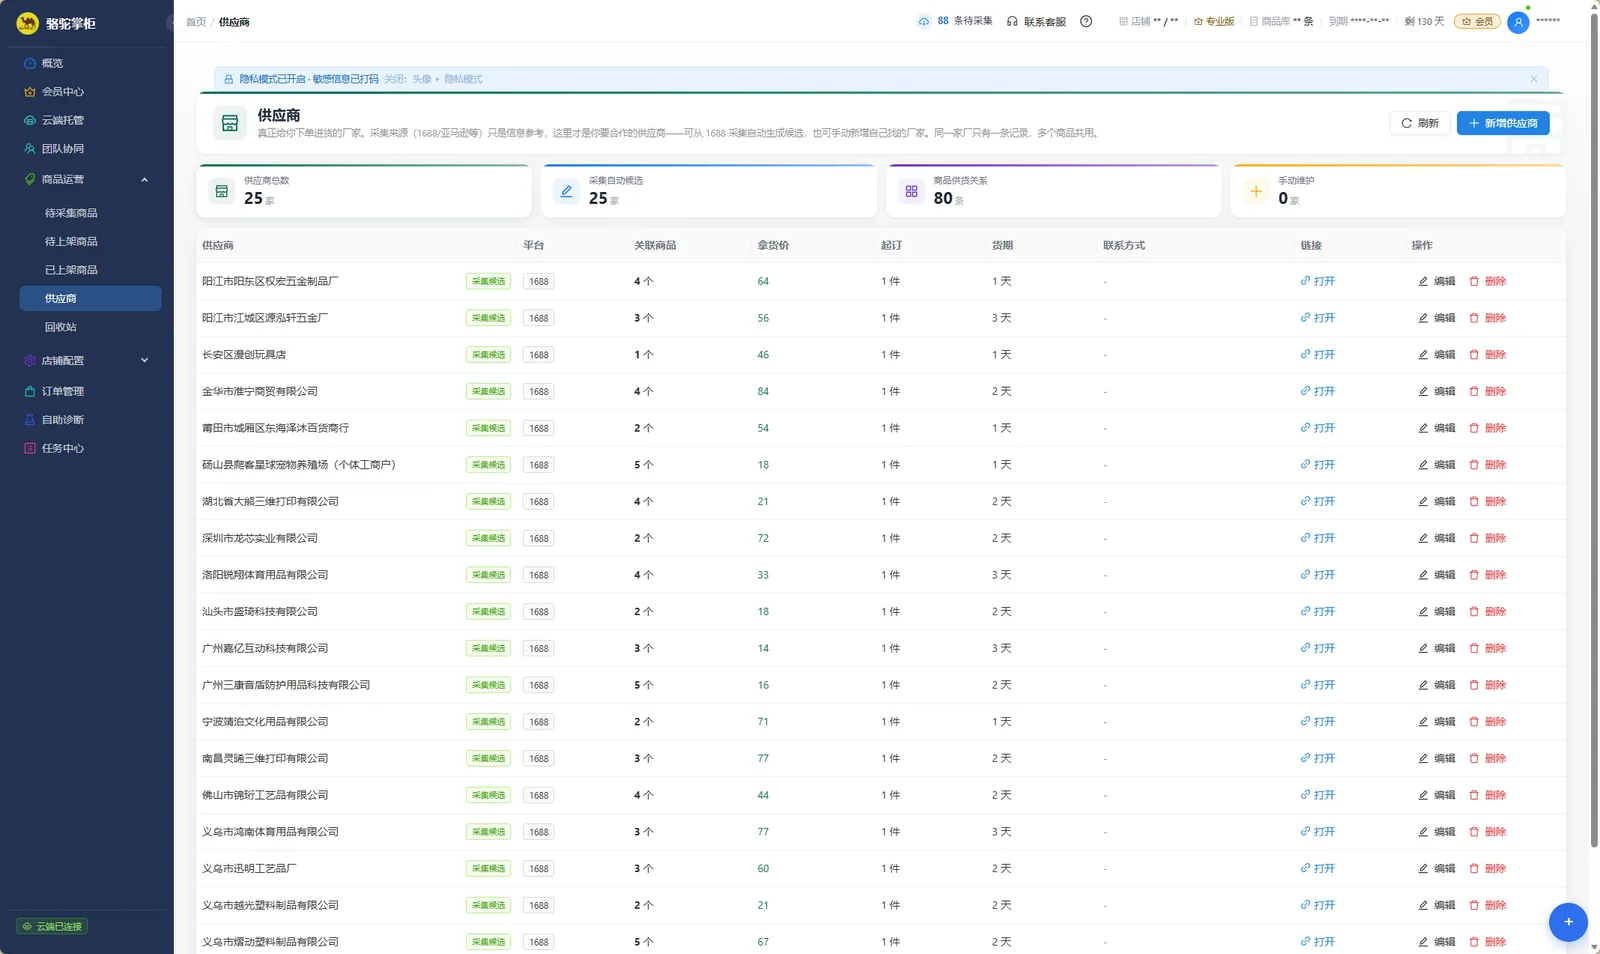Edit supplier 金华市淮宁商贸有限公司

click(1437, 391)
